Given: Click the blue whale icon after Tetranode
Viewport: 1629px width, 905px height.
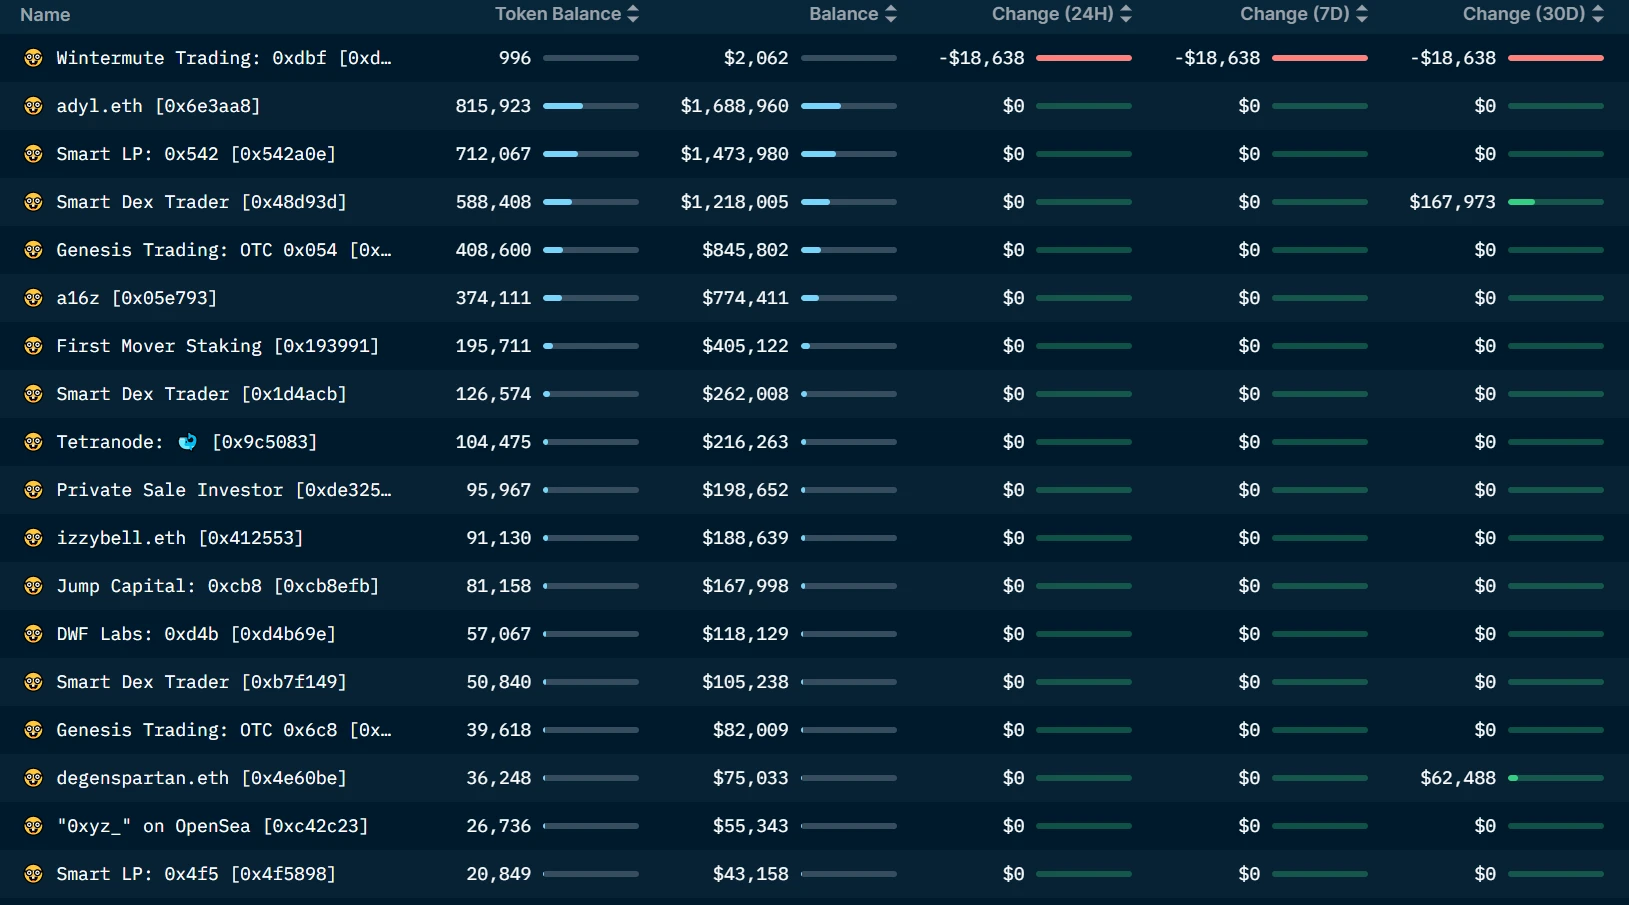Looking at the screenshot, I should click(x=187, y=442).
